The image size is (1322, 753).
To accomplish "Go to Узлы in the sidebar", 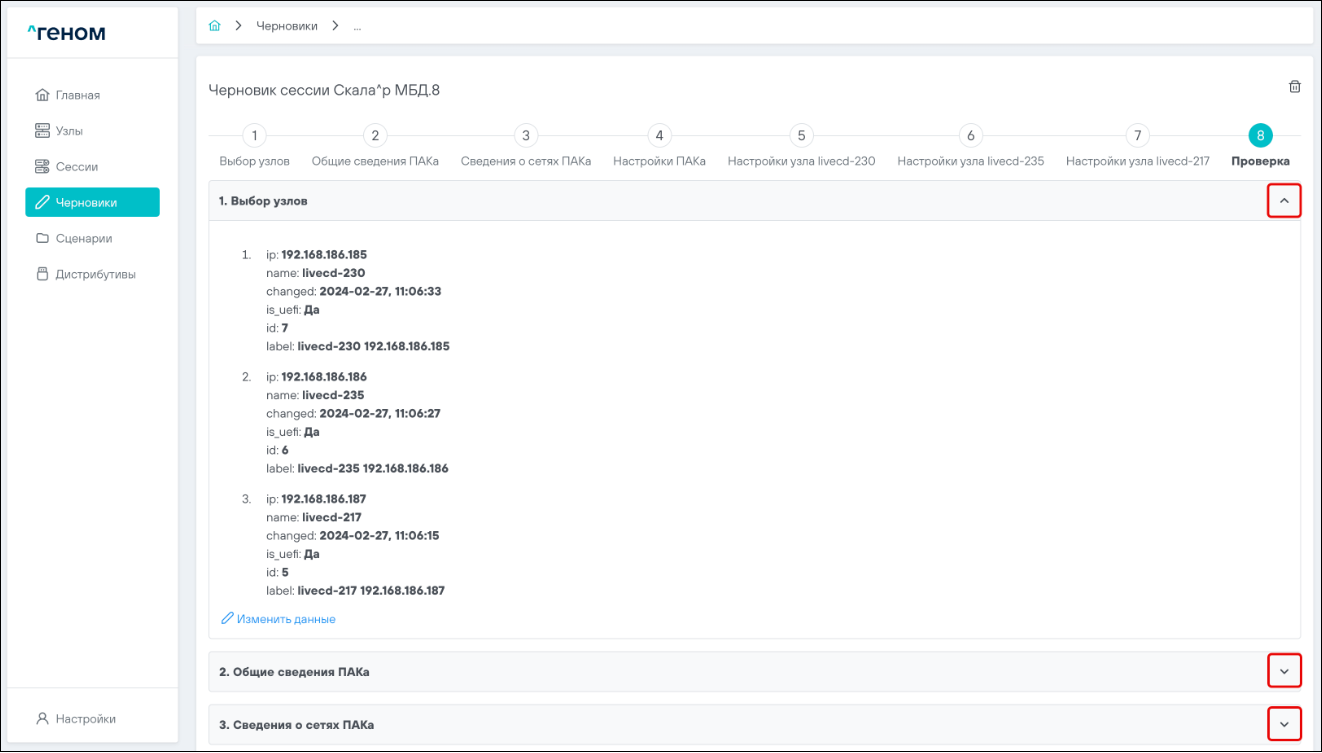I will pos(69,131).
